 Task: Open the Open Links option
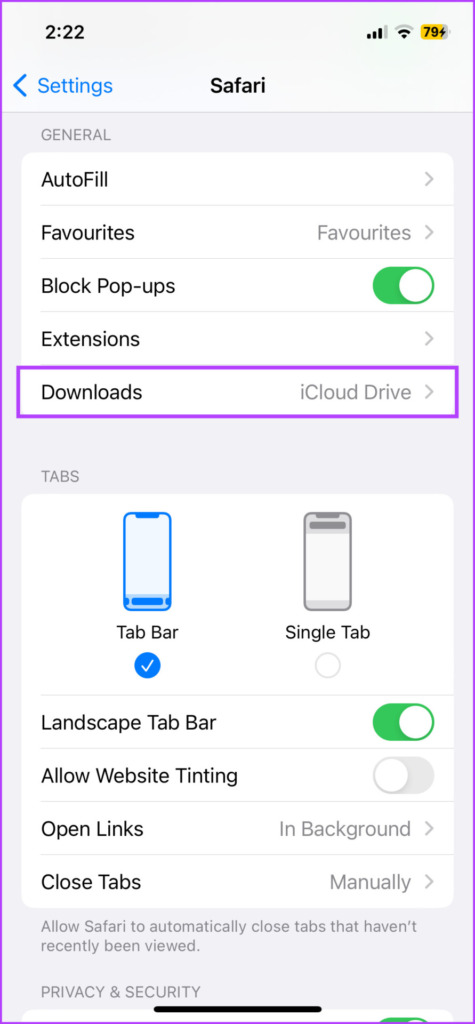(x=237, y=829)
